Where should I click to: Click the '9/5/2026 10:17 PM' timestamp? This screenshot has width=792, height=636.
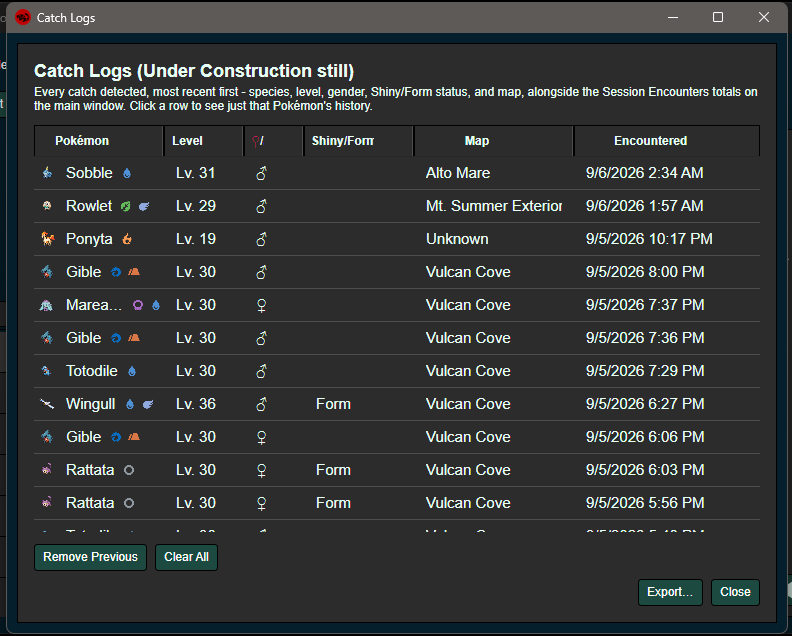point(649,239)
